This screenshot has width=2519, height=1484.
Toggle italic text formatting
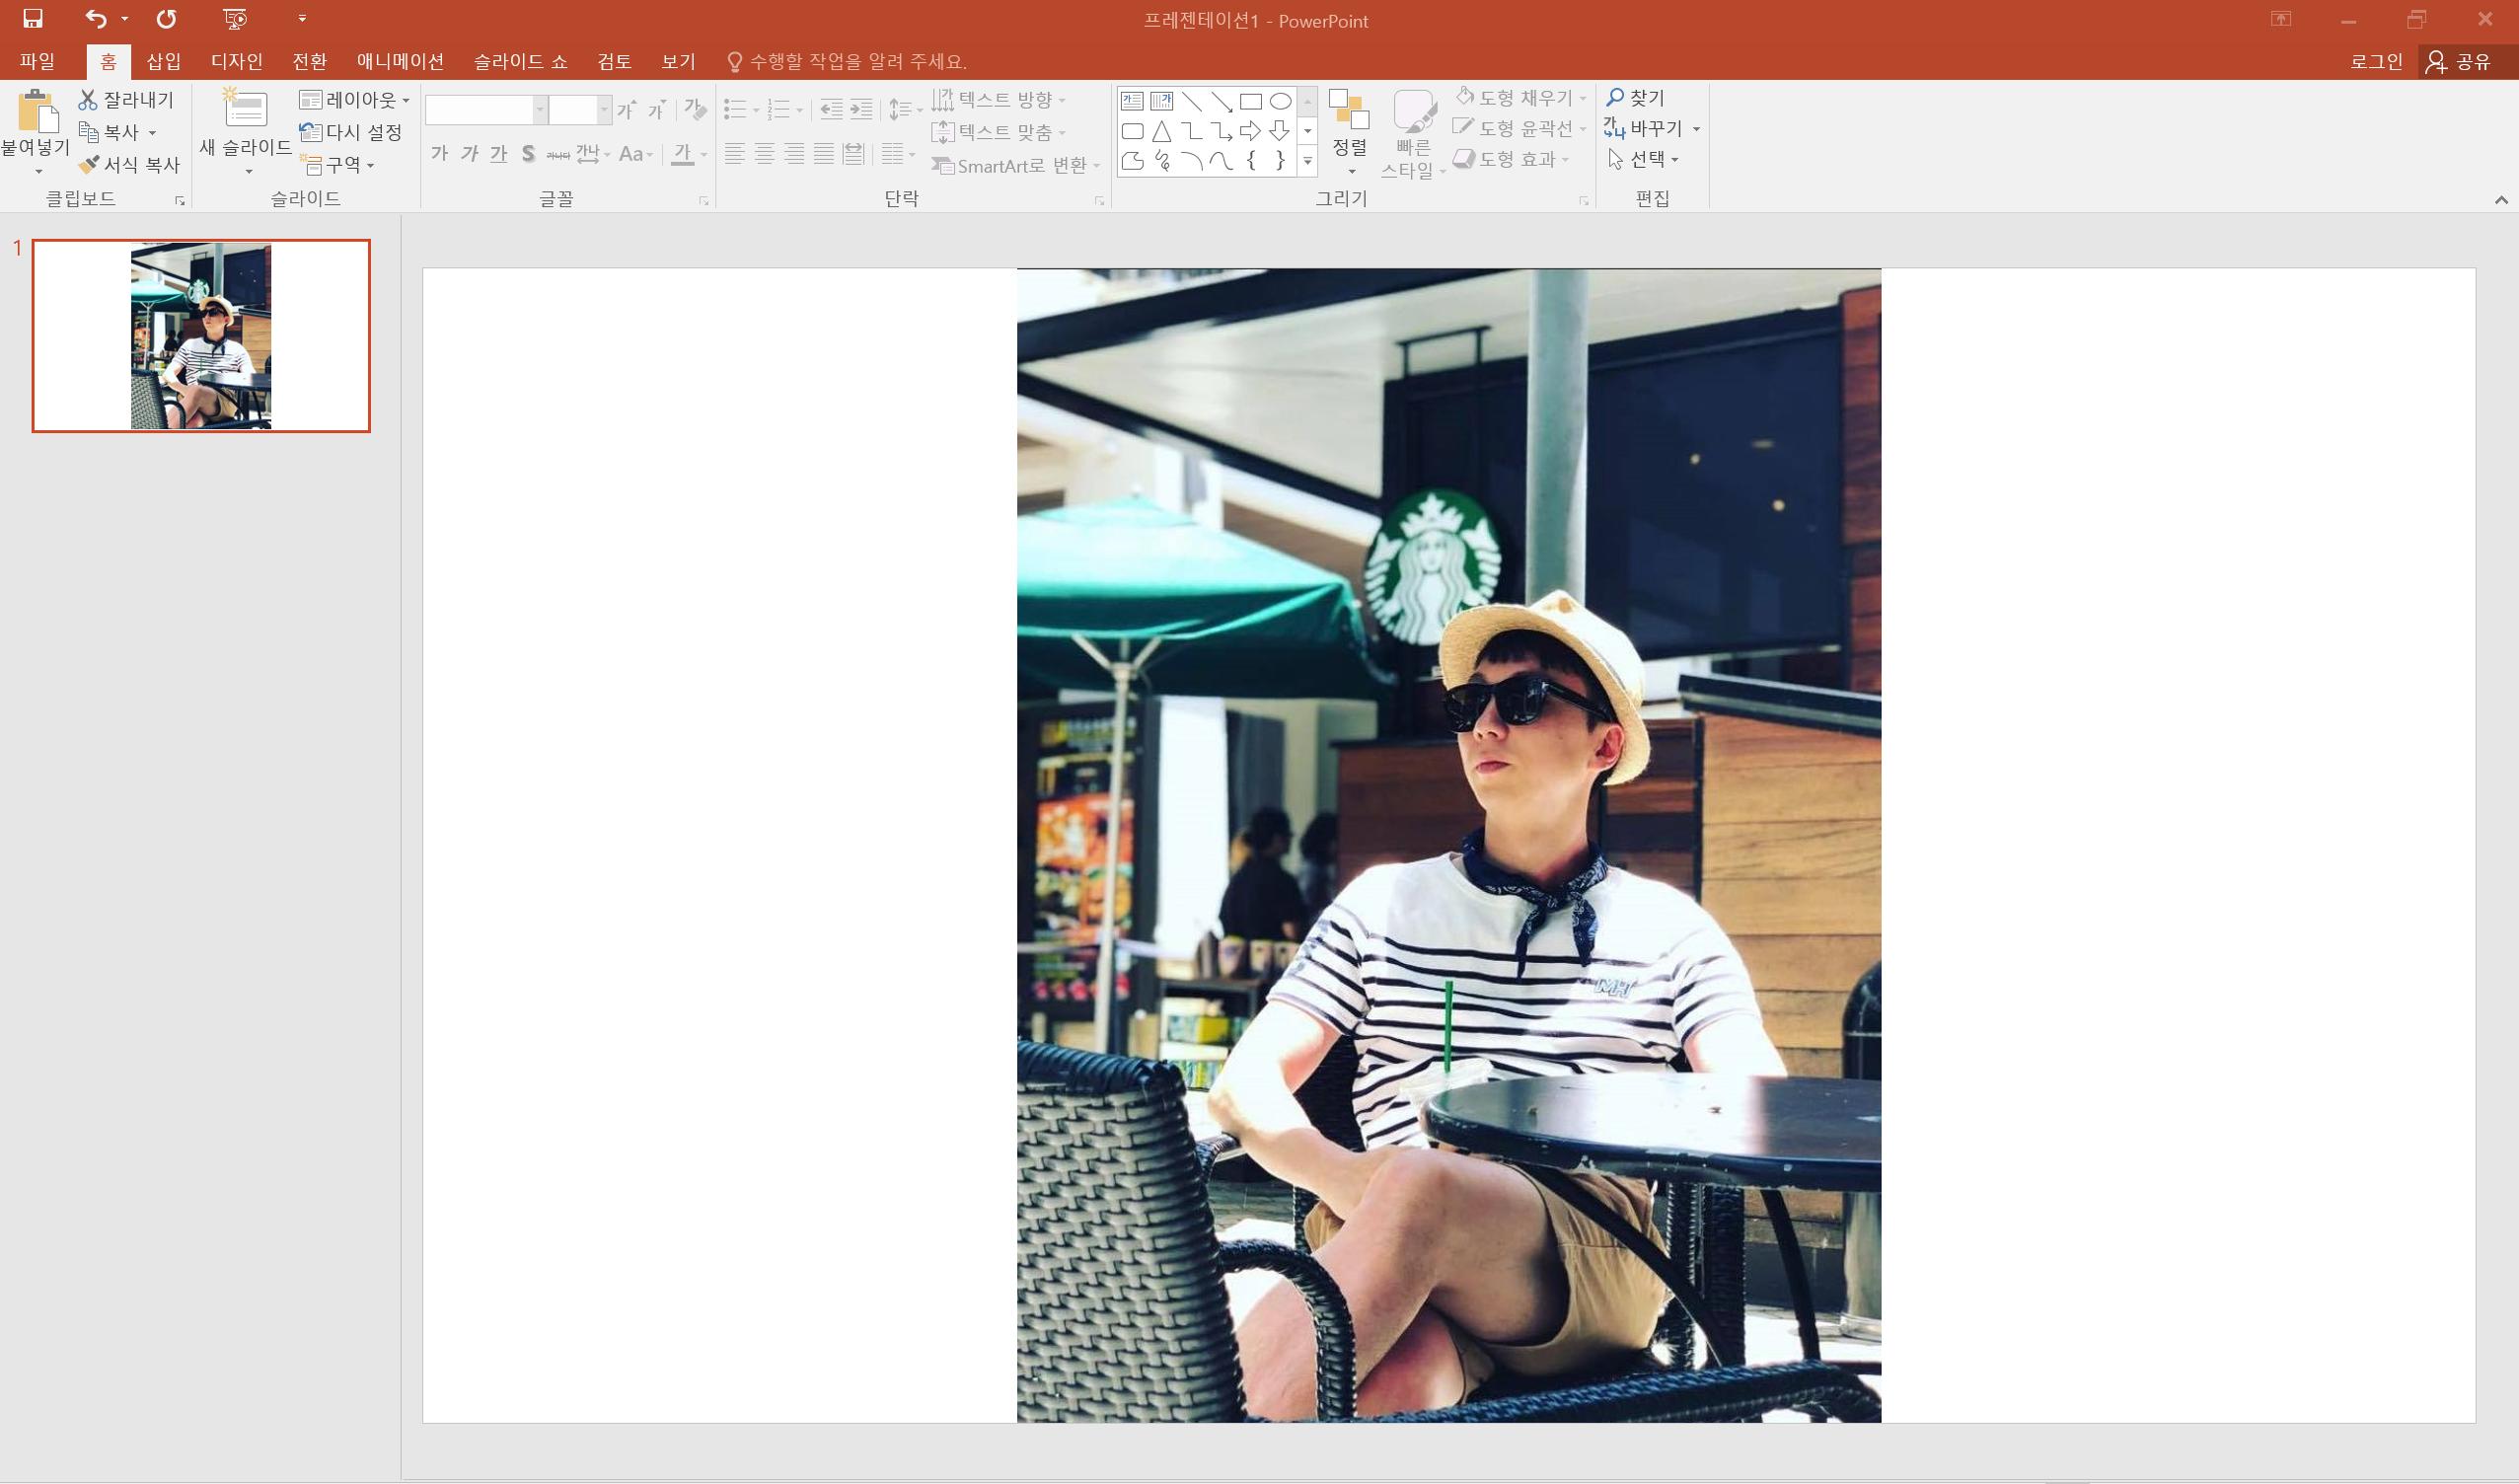tap(469, 154)
